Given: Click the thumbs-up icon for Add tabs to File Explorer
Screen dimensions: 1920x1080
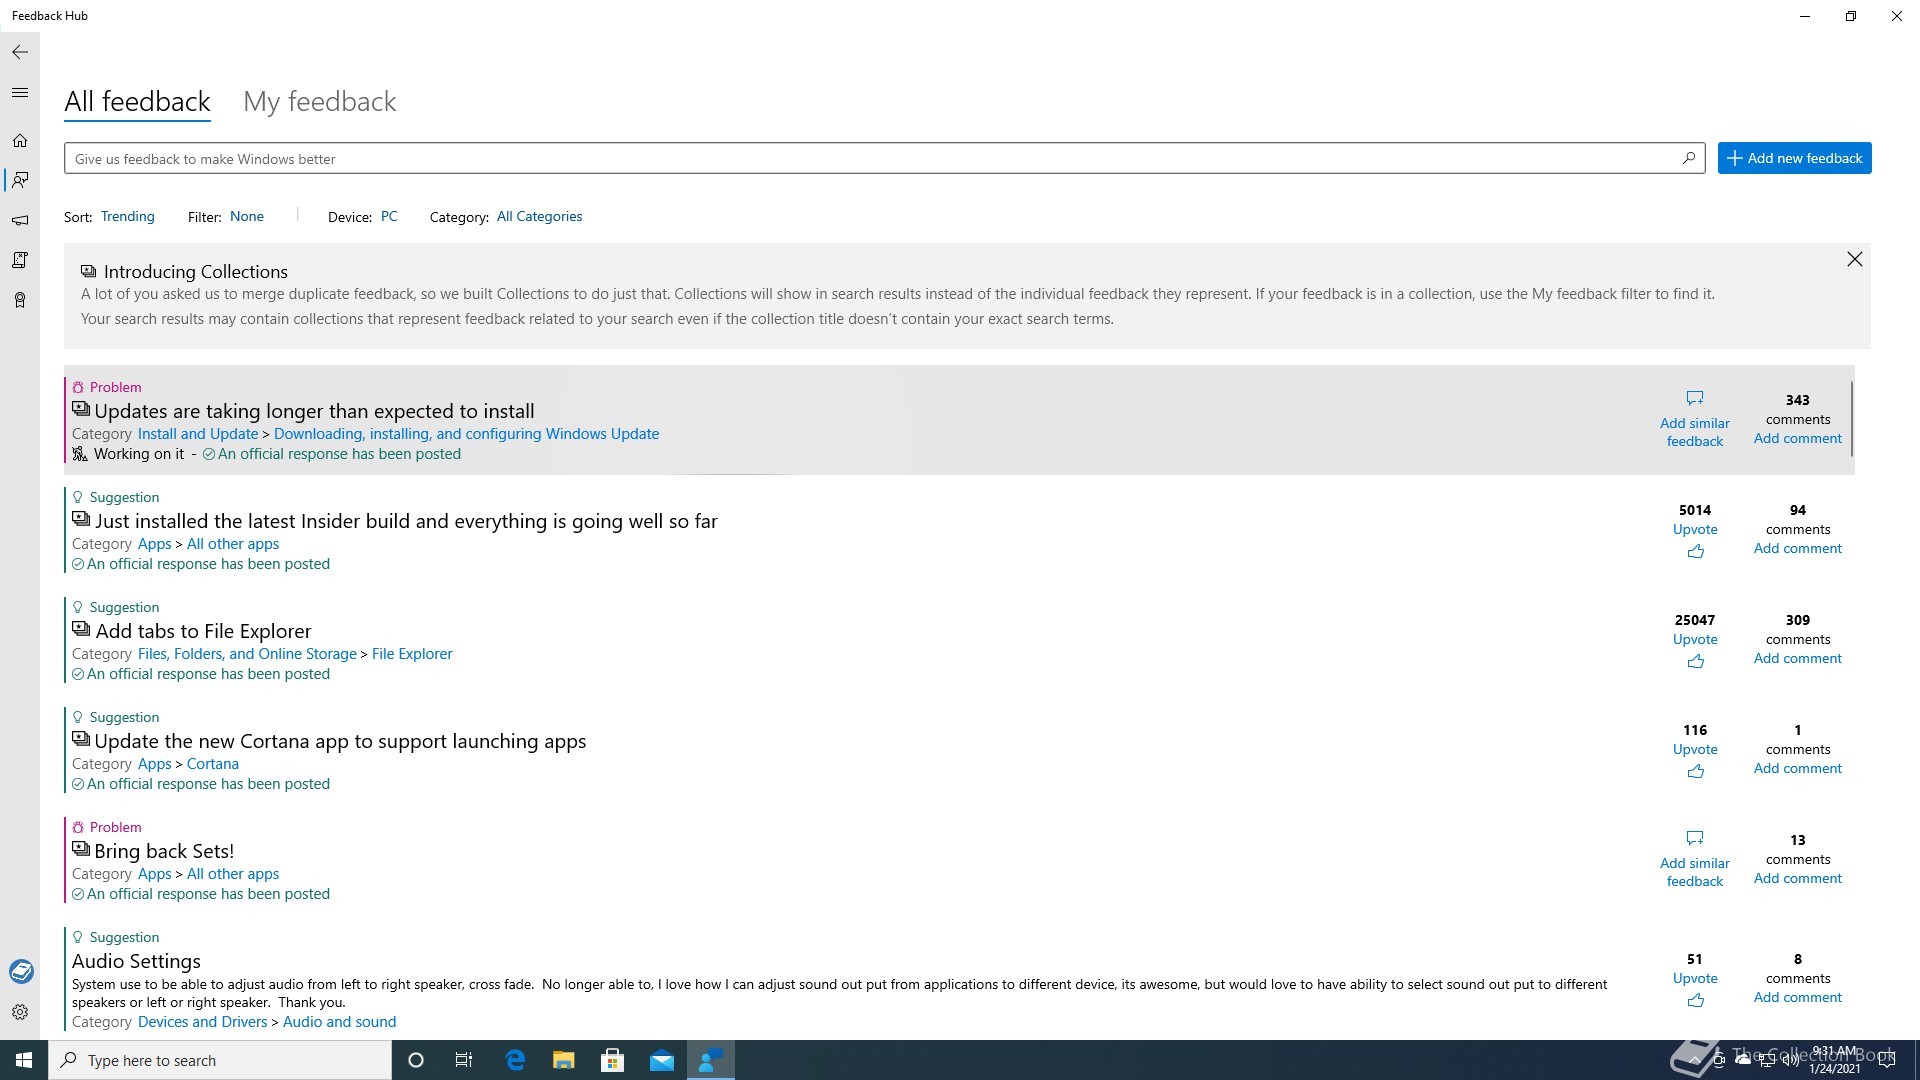Looking at the screenshot, I should pyautogui.click(x=1696, y=662).
